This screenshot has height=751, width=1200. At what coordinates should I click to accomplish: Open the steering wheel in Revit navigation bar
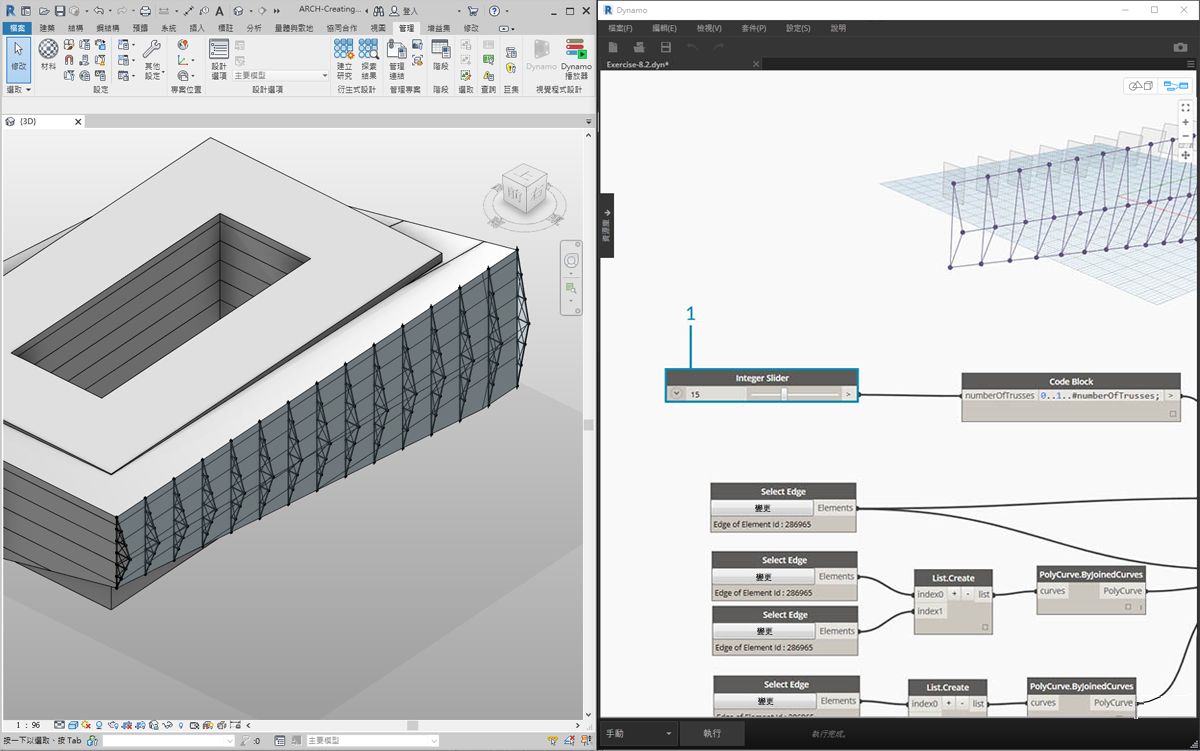pyautogui.click(x=571, y=261)
